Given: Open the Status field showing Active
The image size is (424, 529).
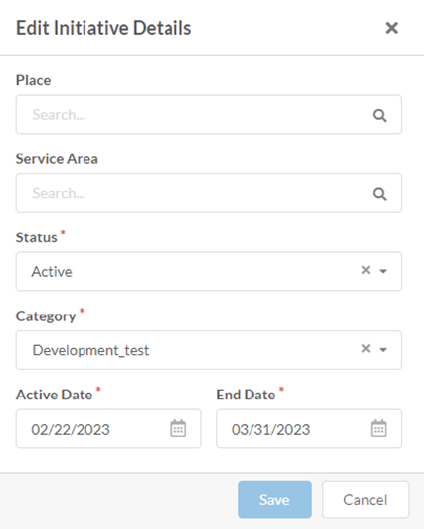Looking at the screenshot, I should 209,271.
